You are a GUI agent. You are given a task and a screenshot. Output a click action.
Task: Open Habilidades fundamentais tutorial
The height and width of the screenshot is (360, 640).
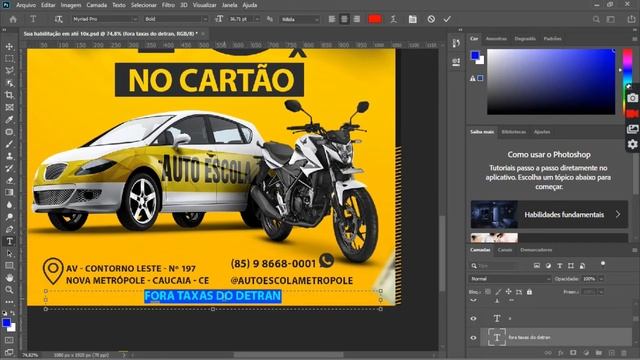click(549, 214)
